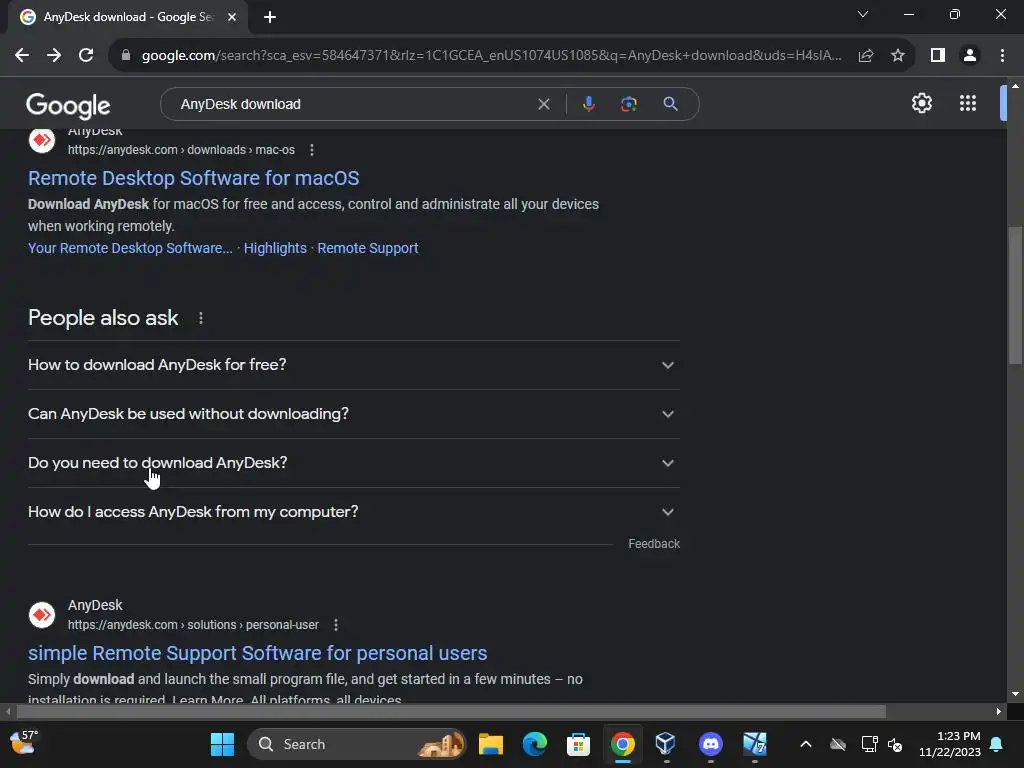
Task: Open People also ask options menu
Action: click(200, 318)
